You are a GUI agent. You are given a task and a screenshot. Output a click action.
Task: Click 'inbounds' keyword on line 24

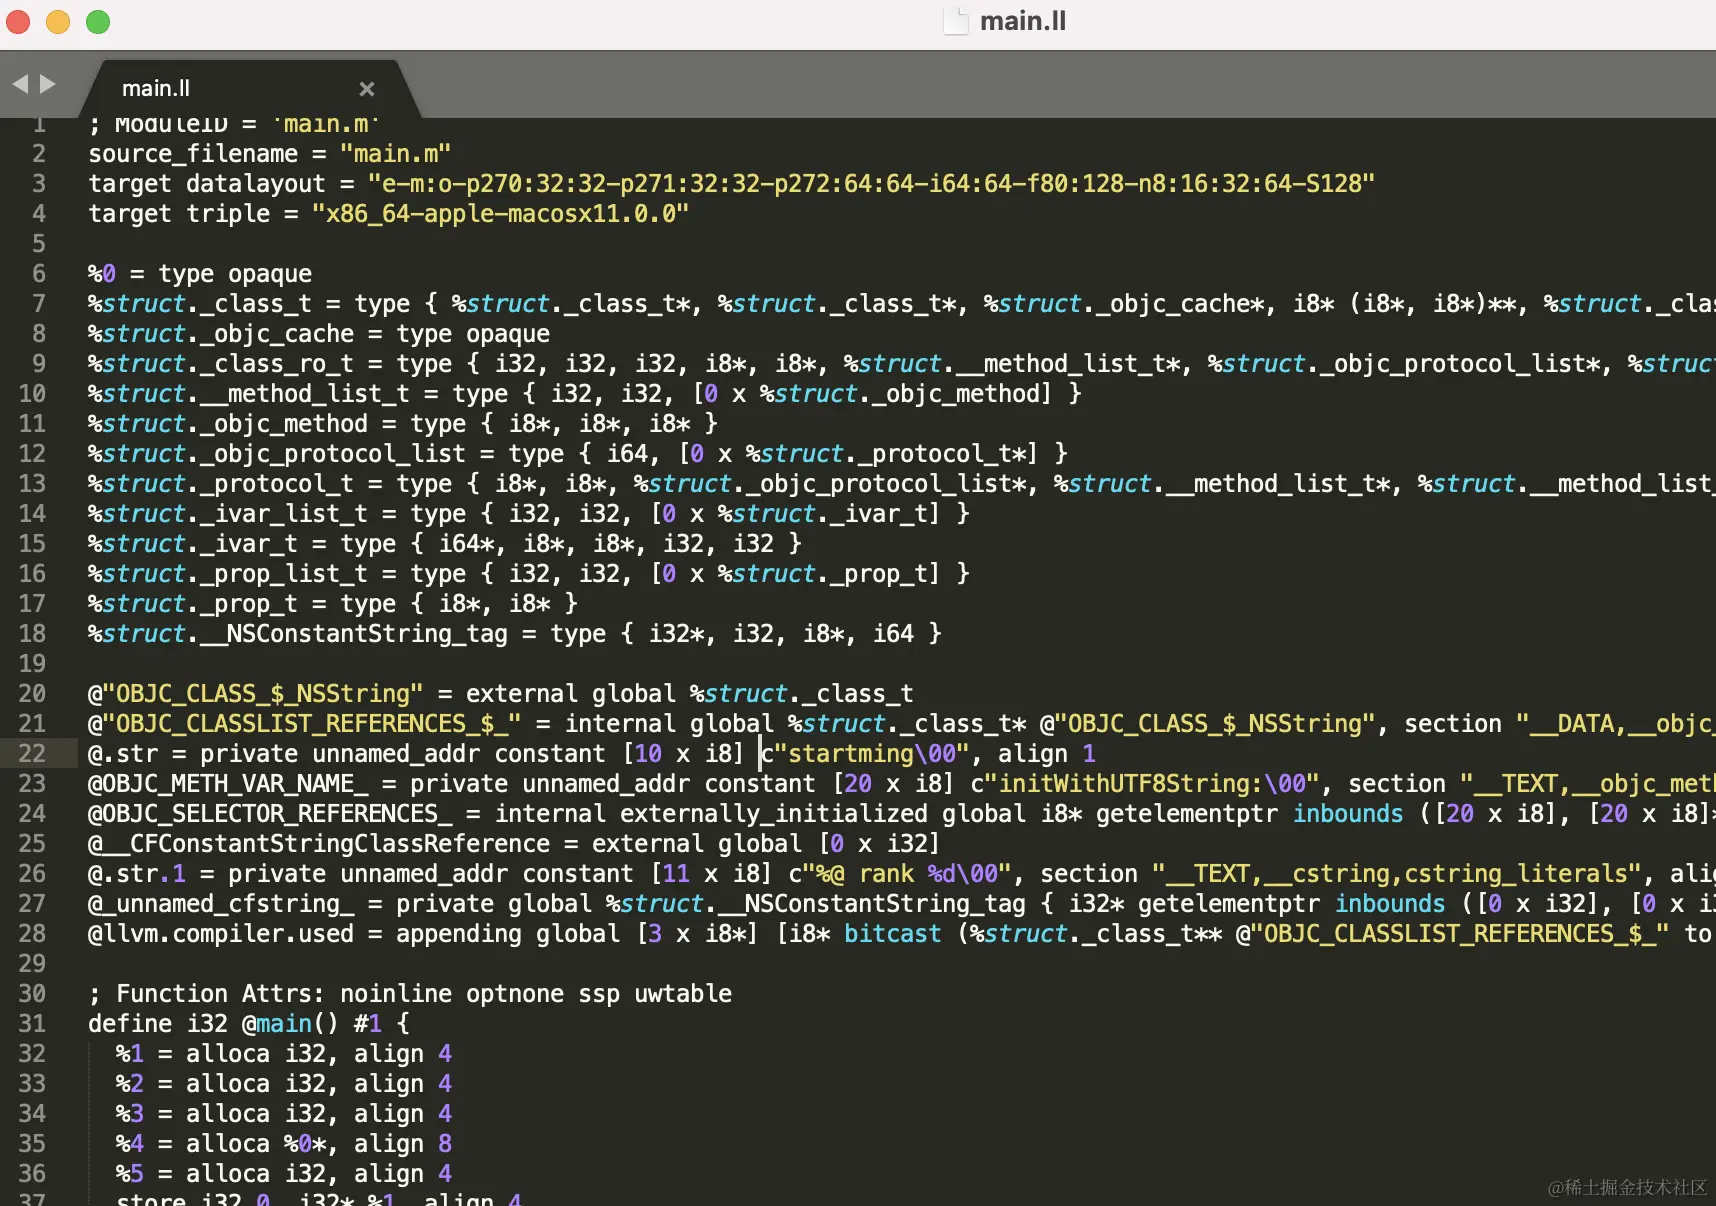tap(1348, 814)
